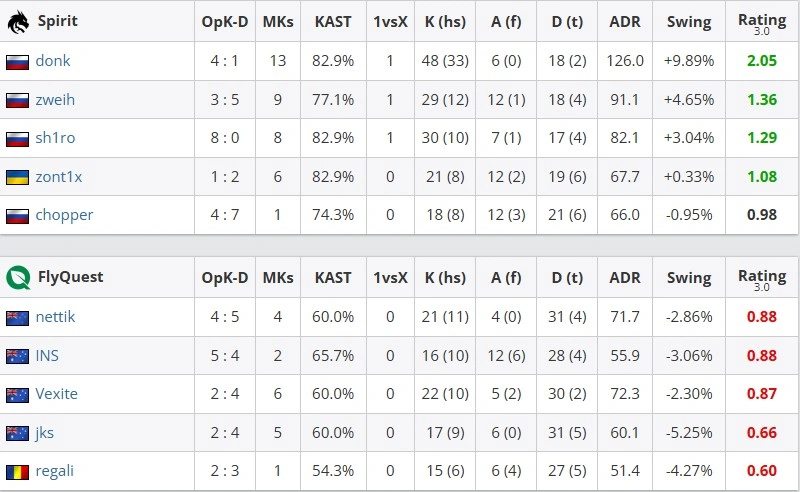The width and height of the screenshot is (800, 492).
Task: Click the Romanian flag beside regali
Action: [17, 472]
